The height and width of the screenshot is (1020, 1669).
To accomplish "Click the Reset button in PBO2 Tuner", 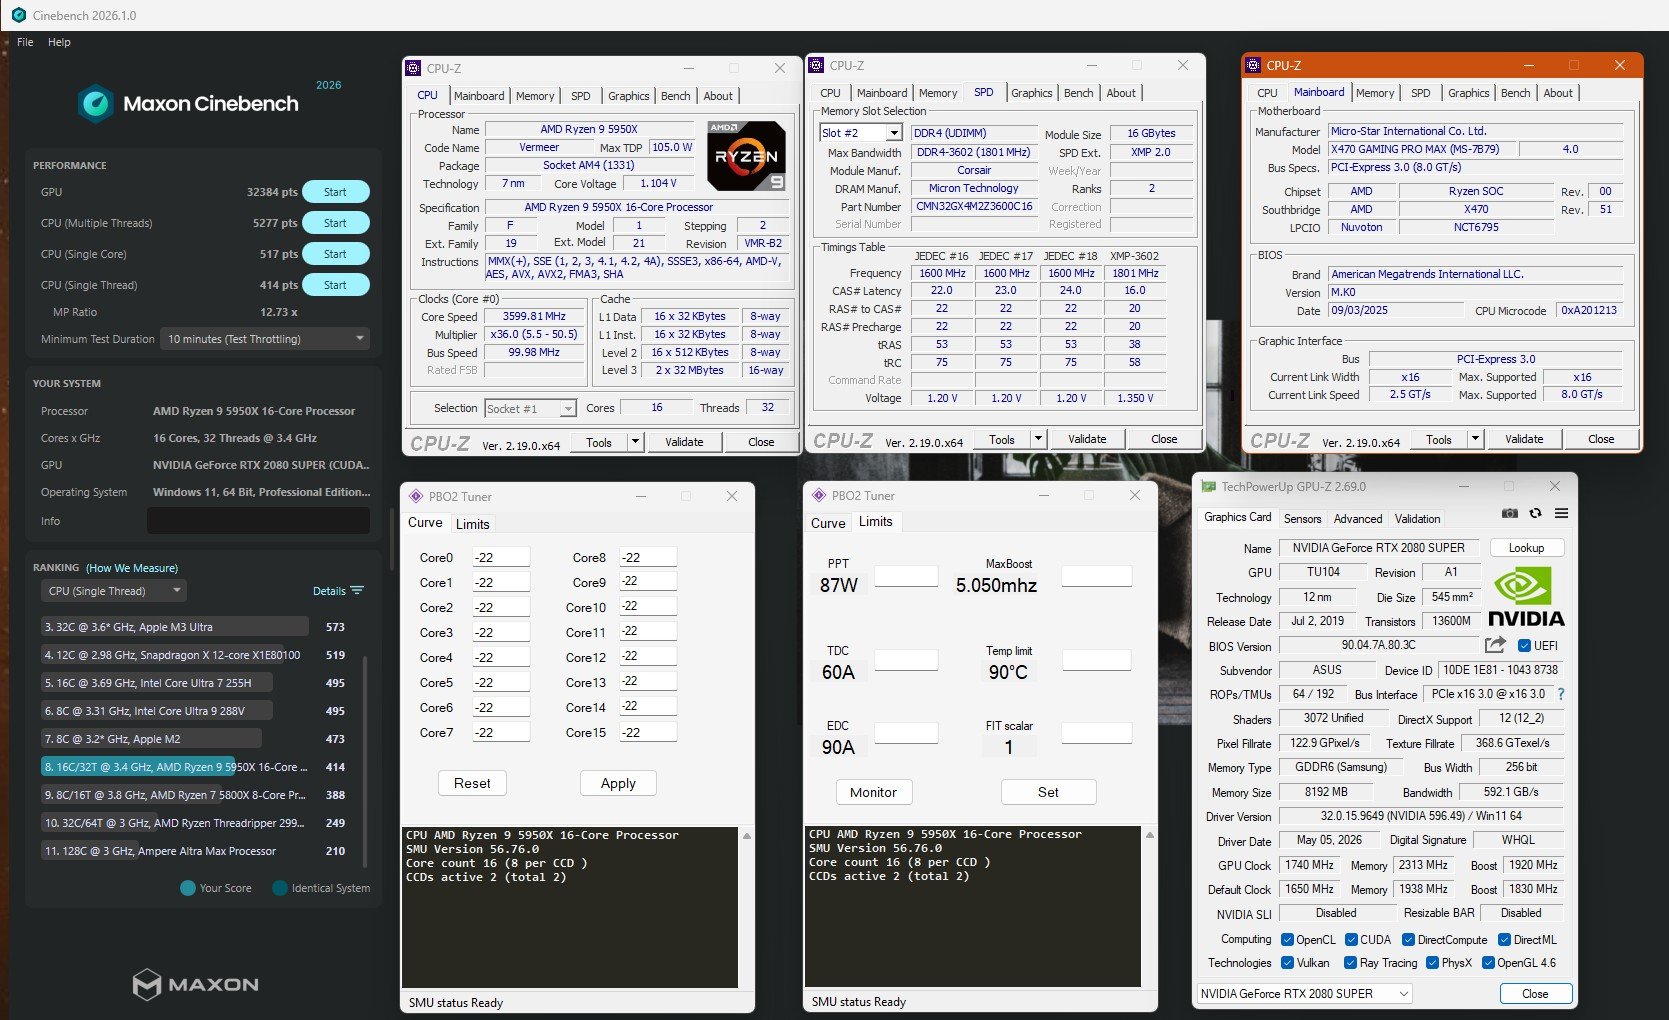I will pos(472,783).
